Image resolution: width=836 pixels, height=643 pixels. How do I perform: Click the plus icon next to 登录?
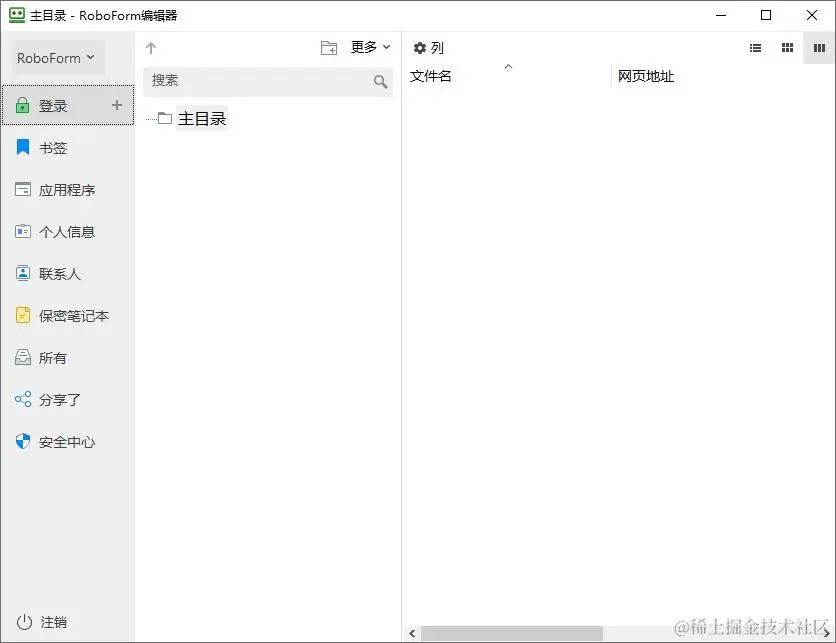pyautogui.click(x=117, y=105)
